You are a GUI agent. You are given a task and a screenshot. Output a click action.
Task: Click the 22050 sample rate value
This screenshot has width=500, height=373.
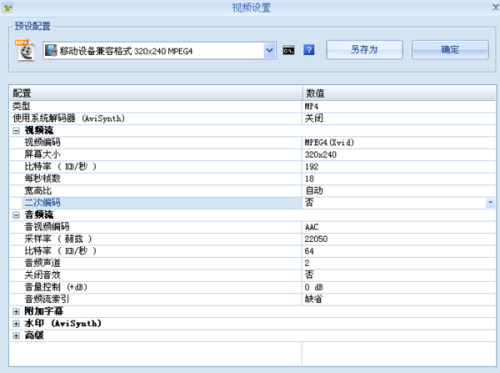[x=316, y=239]
